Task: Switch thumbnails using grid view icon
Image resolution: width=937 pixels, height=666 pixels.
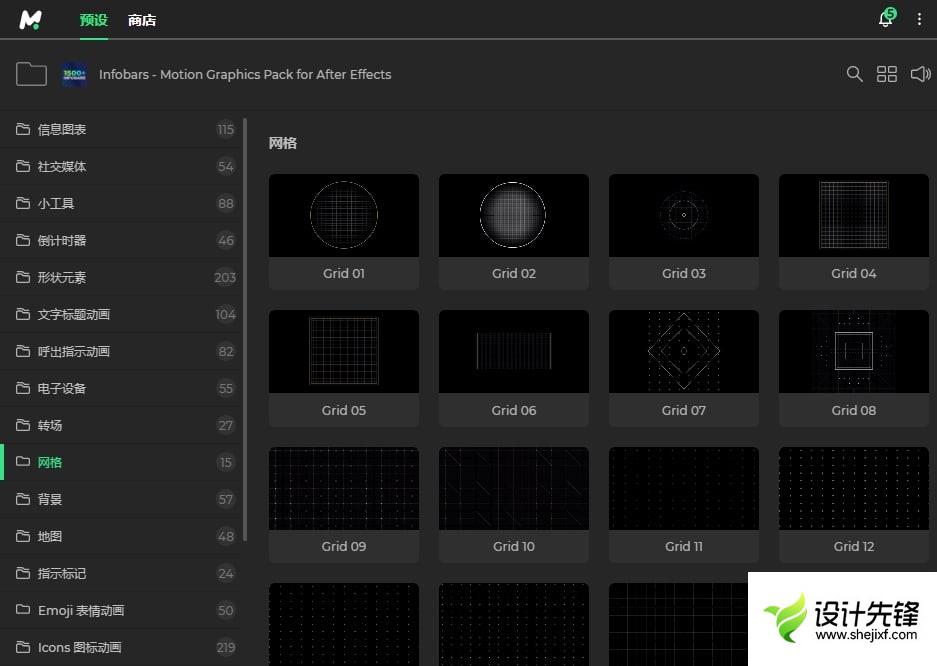Action: point(887,74)
